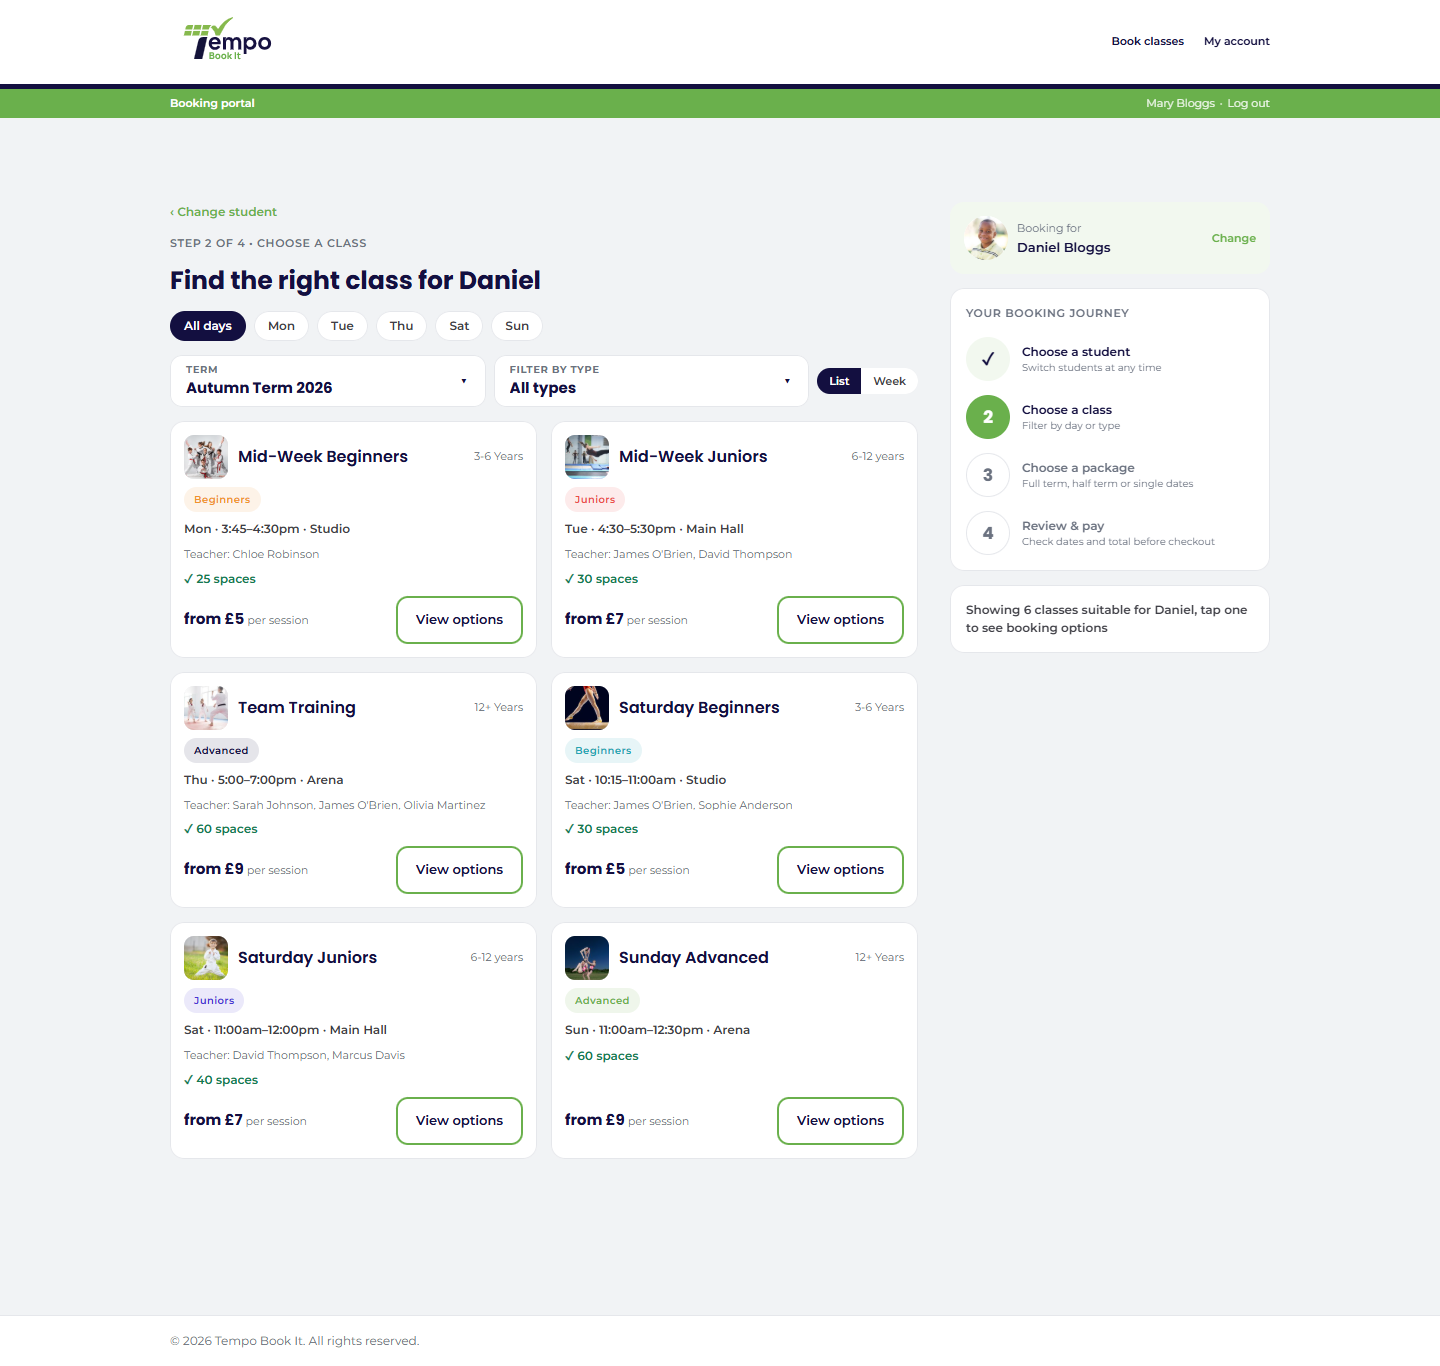View options for Sunday Advanced
The image size is (1440, 1366).
coord(840,1121)
